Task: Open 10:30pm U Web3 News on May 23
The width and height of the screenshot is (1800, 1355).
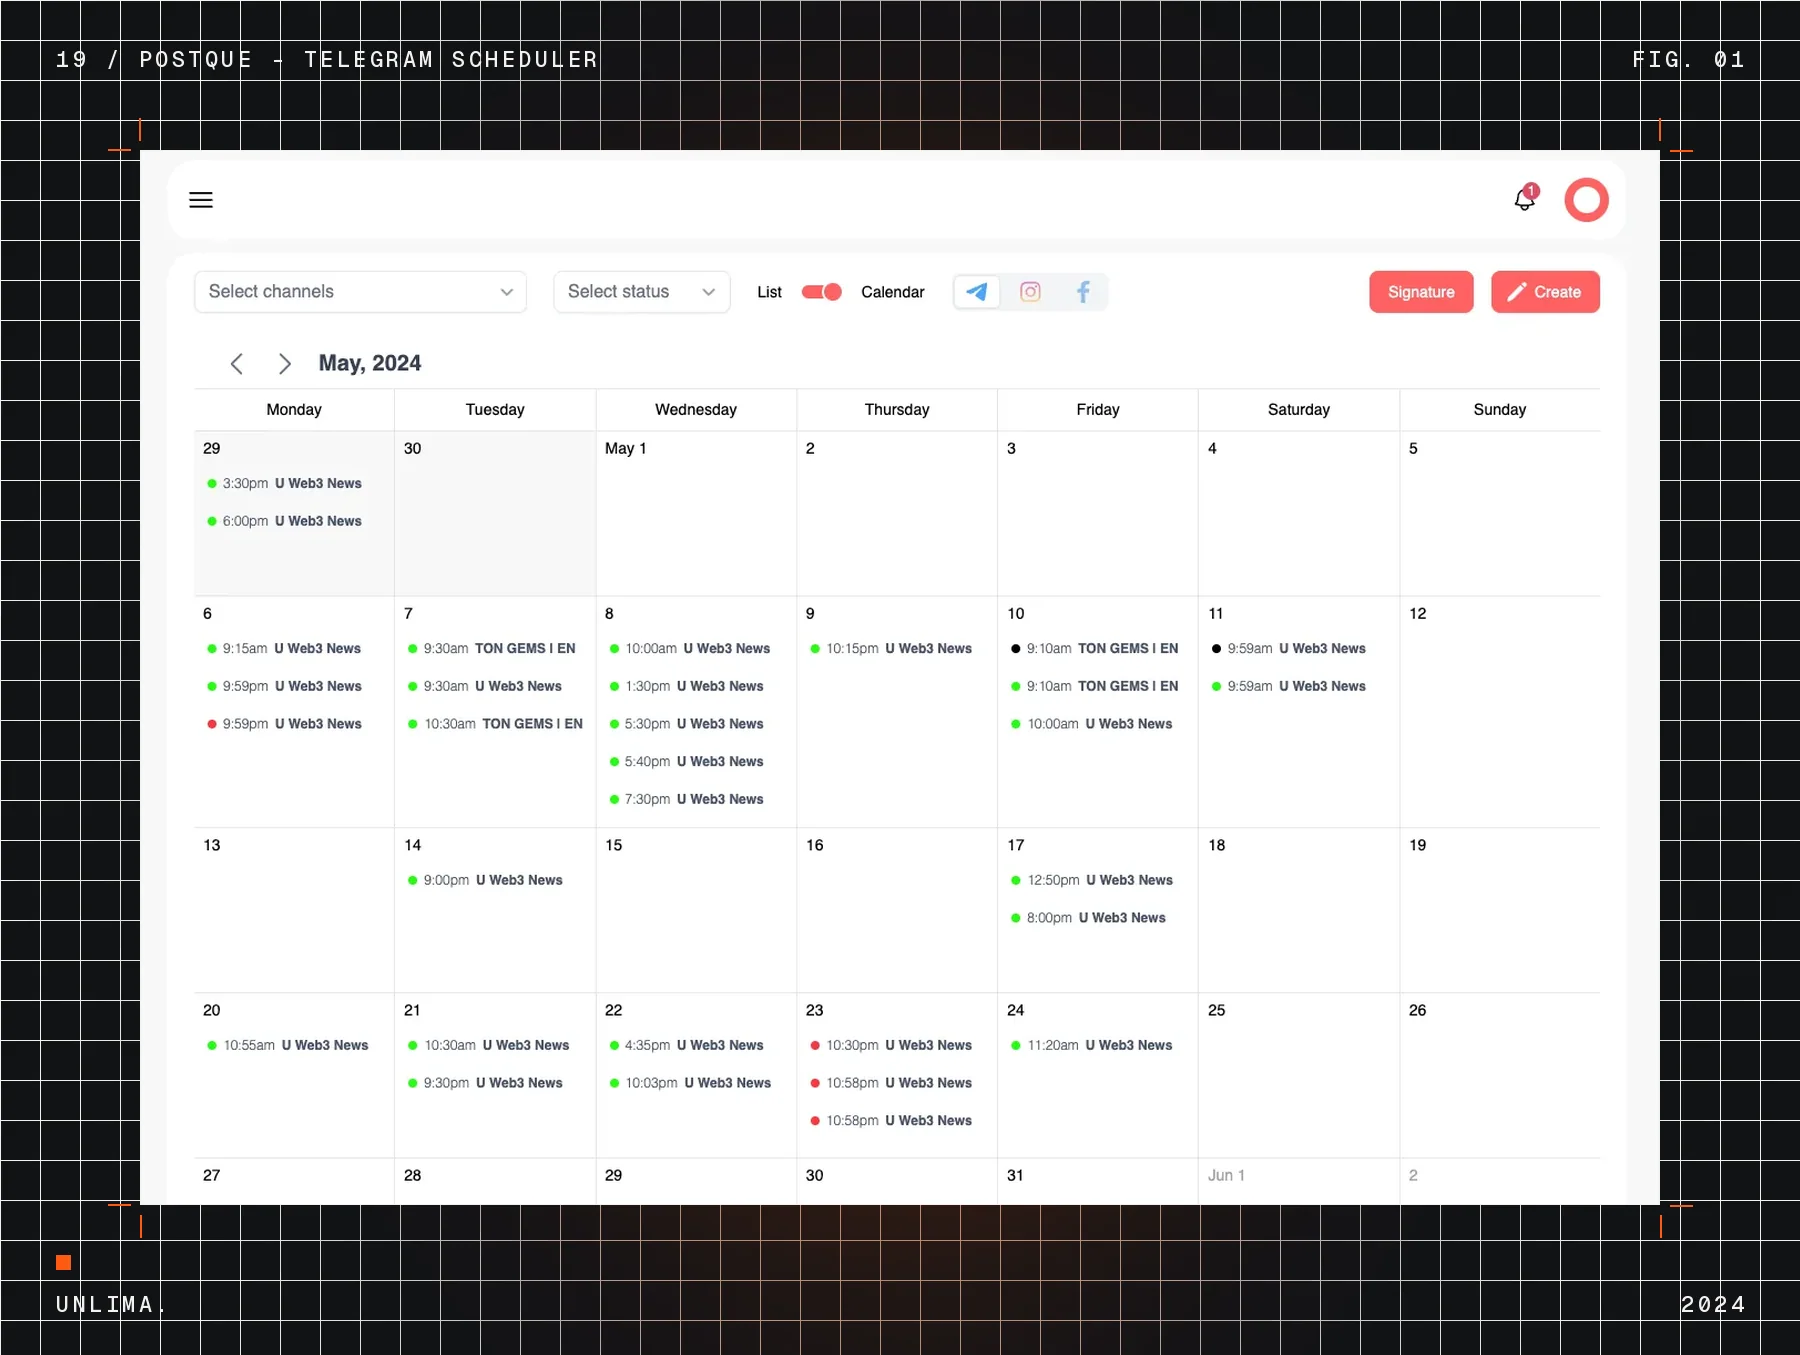Action: coord(891,1045)
